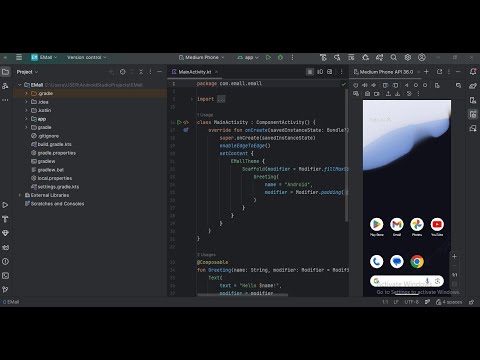Click the UTF-8 encoding status bar entry
Image resolution: width=480 pixels, height=360 pixels.
[411, 302]
